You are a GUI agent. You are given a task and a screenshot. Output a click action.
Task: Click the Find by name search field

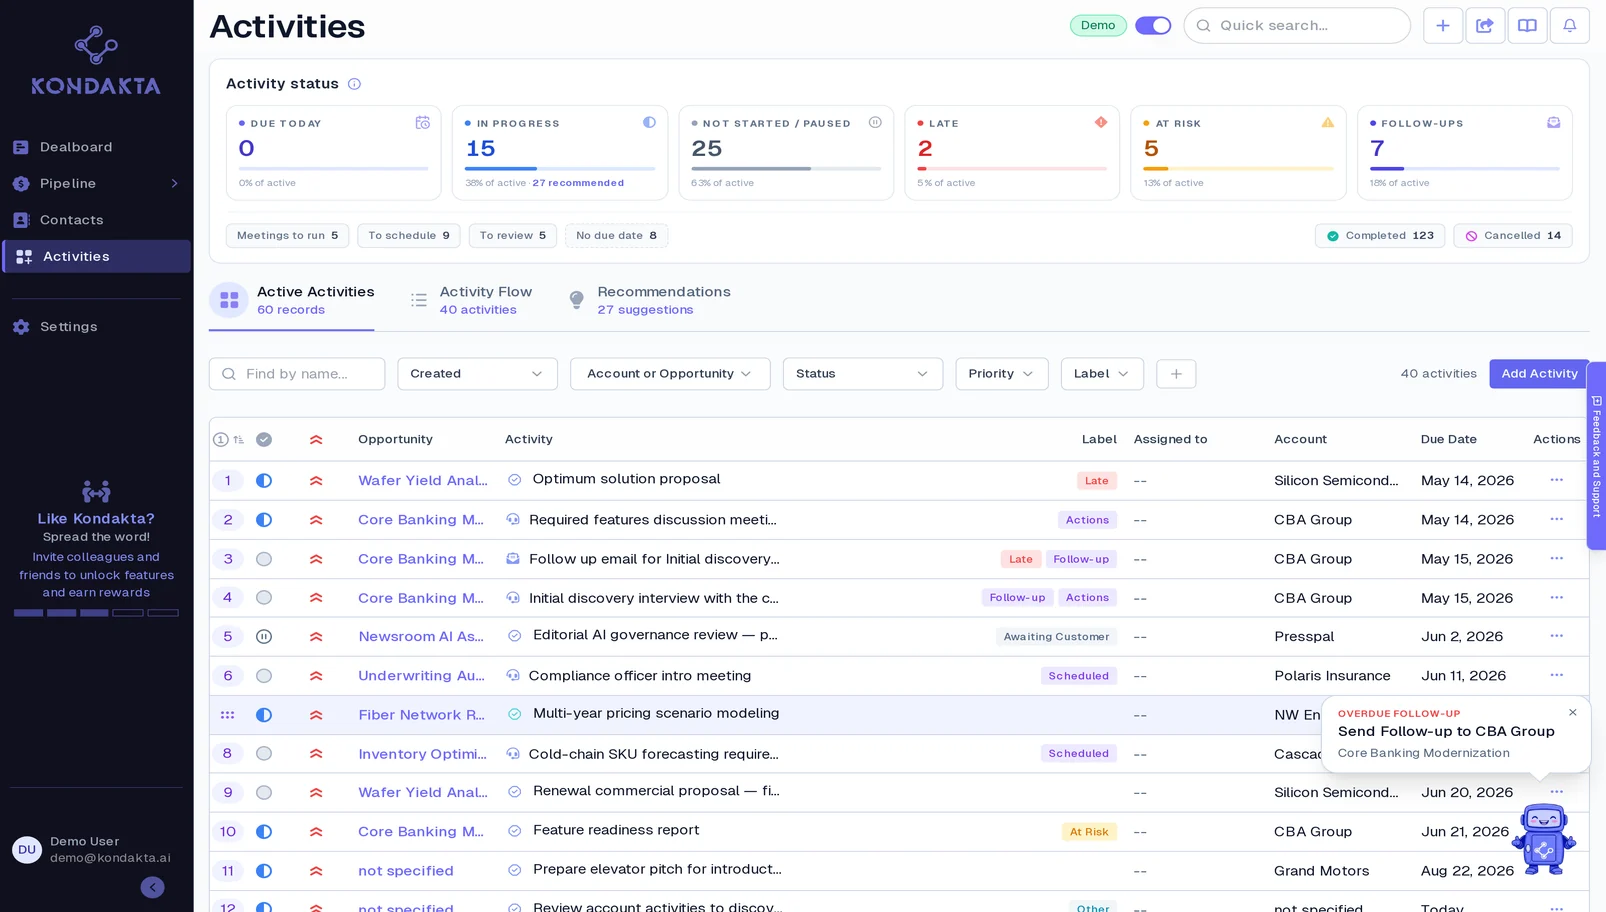pos(297,374)
